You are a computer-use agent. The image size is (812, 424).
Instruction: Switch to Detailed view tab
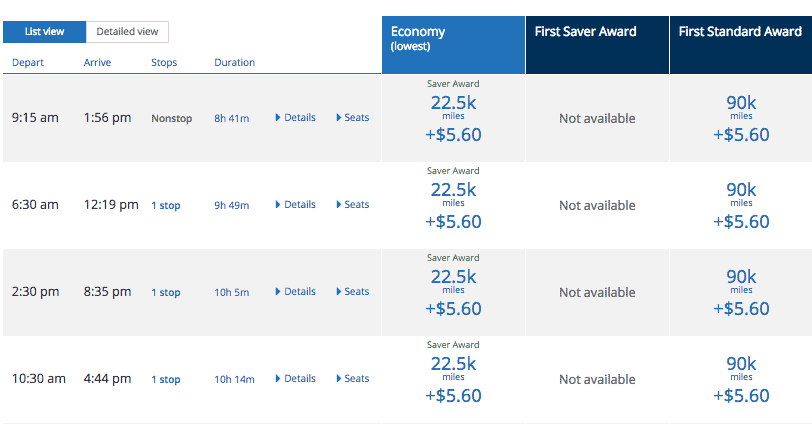click(x=127, y=32)
